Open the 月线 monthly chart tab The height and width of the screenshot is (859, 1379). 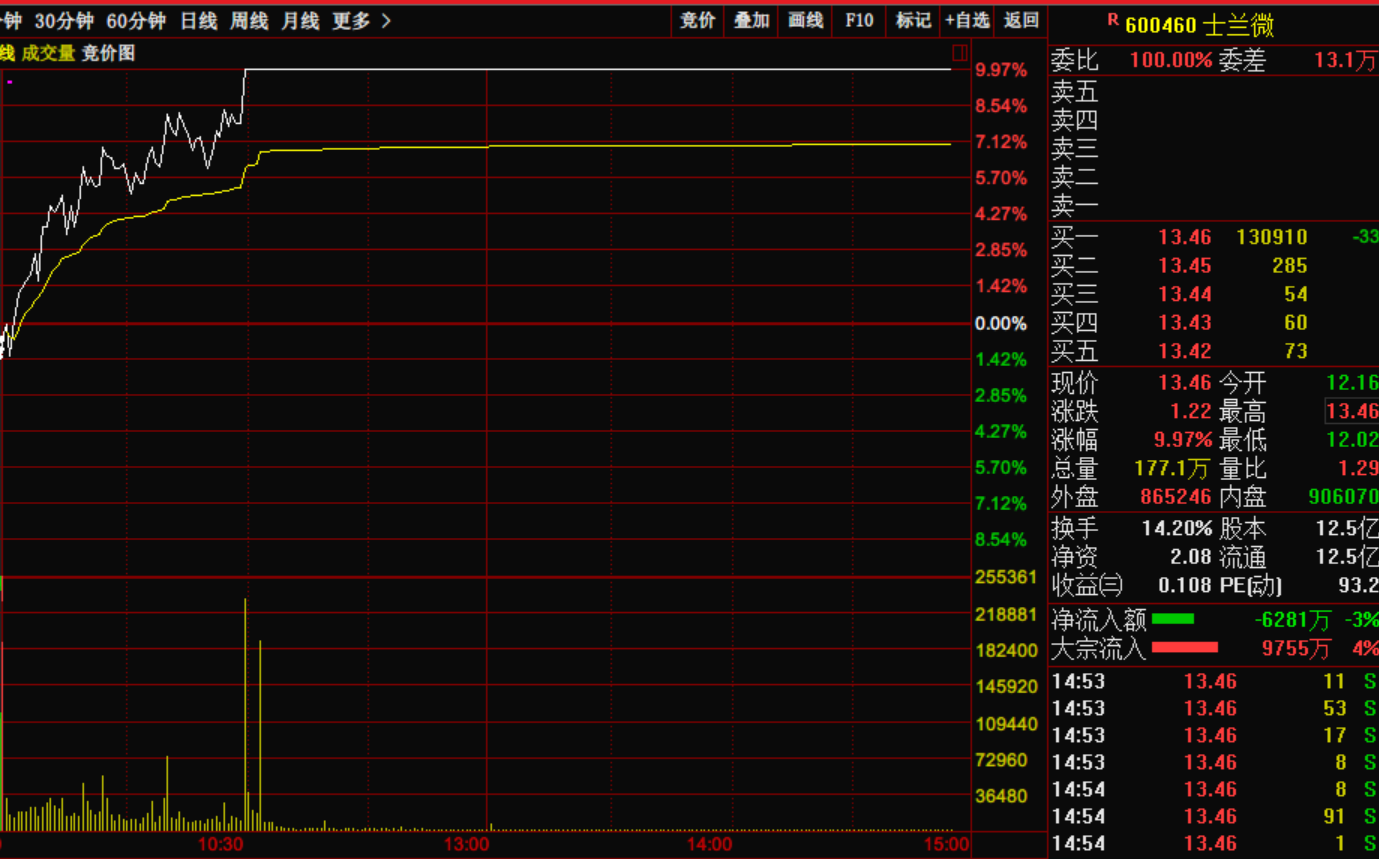pyautogui.click(x=300, y=20)
